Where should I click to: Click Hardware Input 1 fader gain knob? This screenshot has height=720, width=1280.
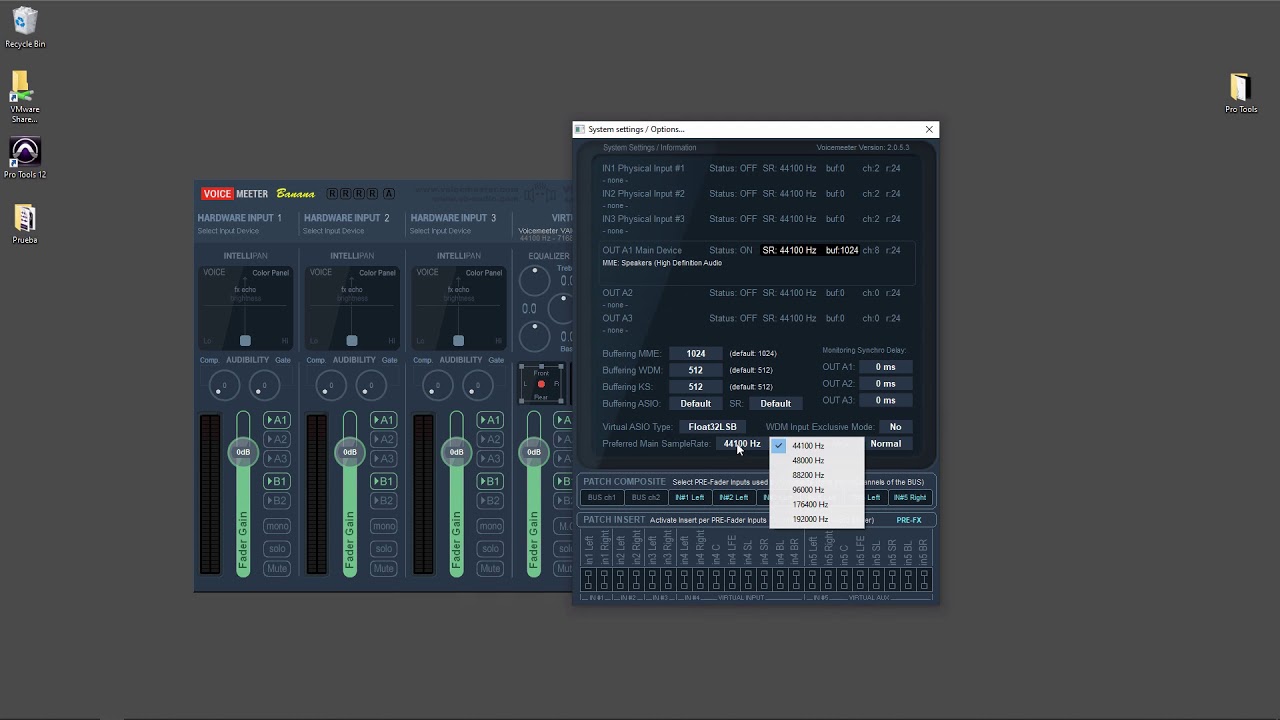(243, 452)
